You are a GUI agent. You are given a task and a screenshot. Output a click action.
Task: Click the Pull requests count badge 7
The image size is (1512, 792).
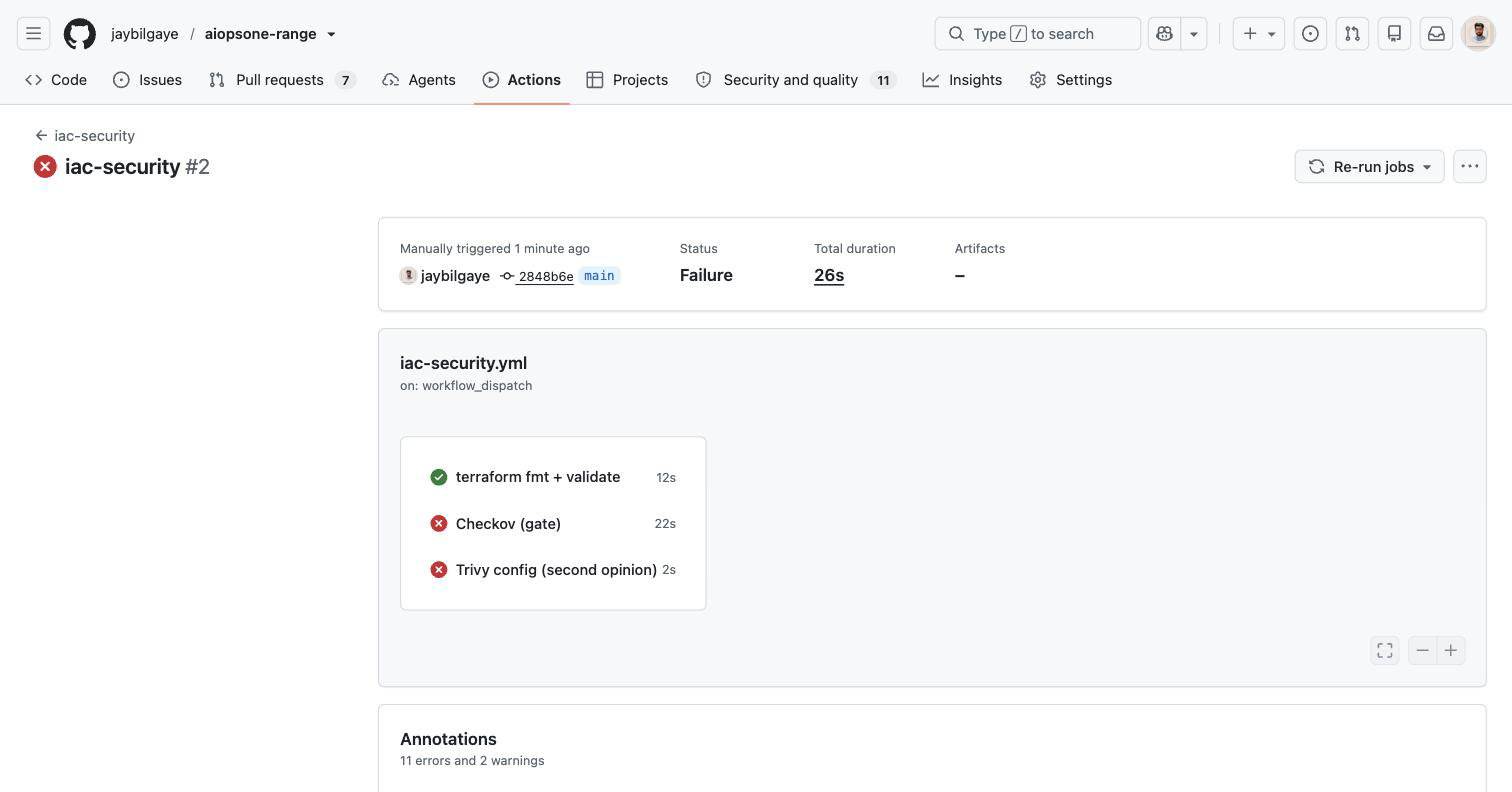tap(345, 80)
